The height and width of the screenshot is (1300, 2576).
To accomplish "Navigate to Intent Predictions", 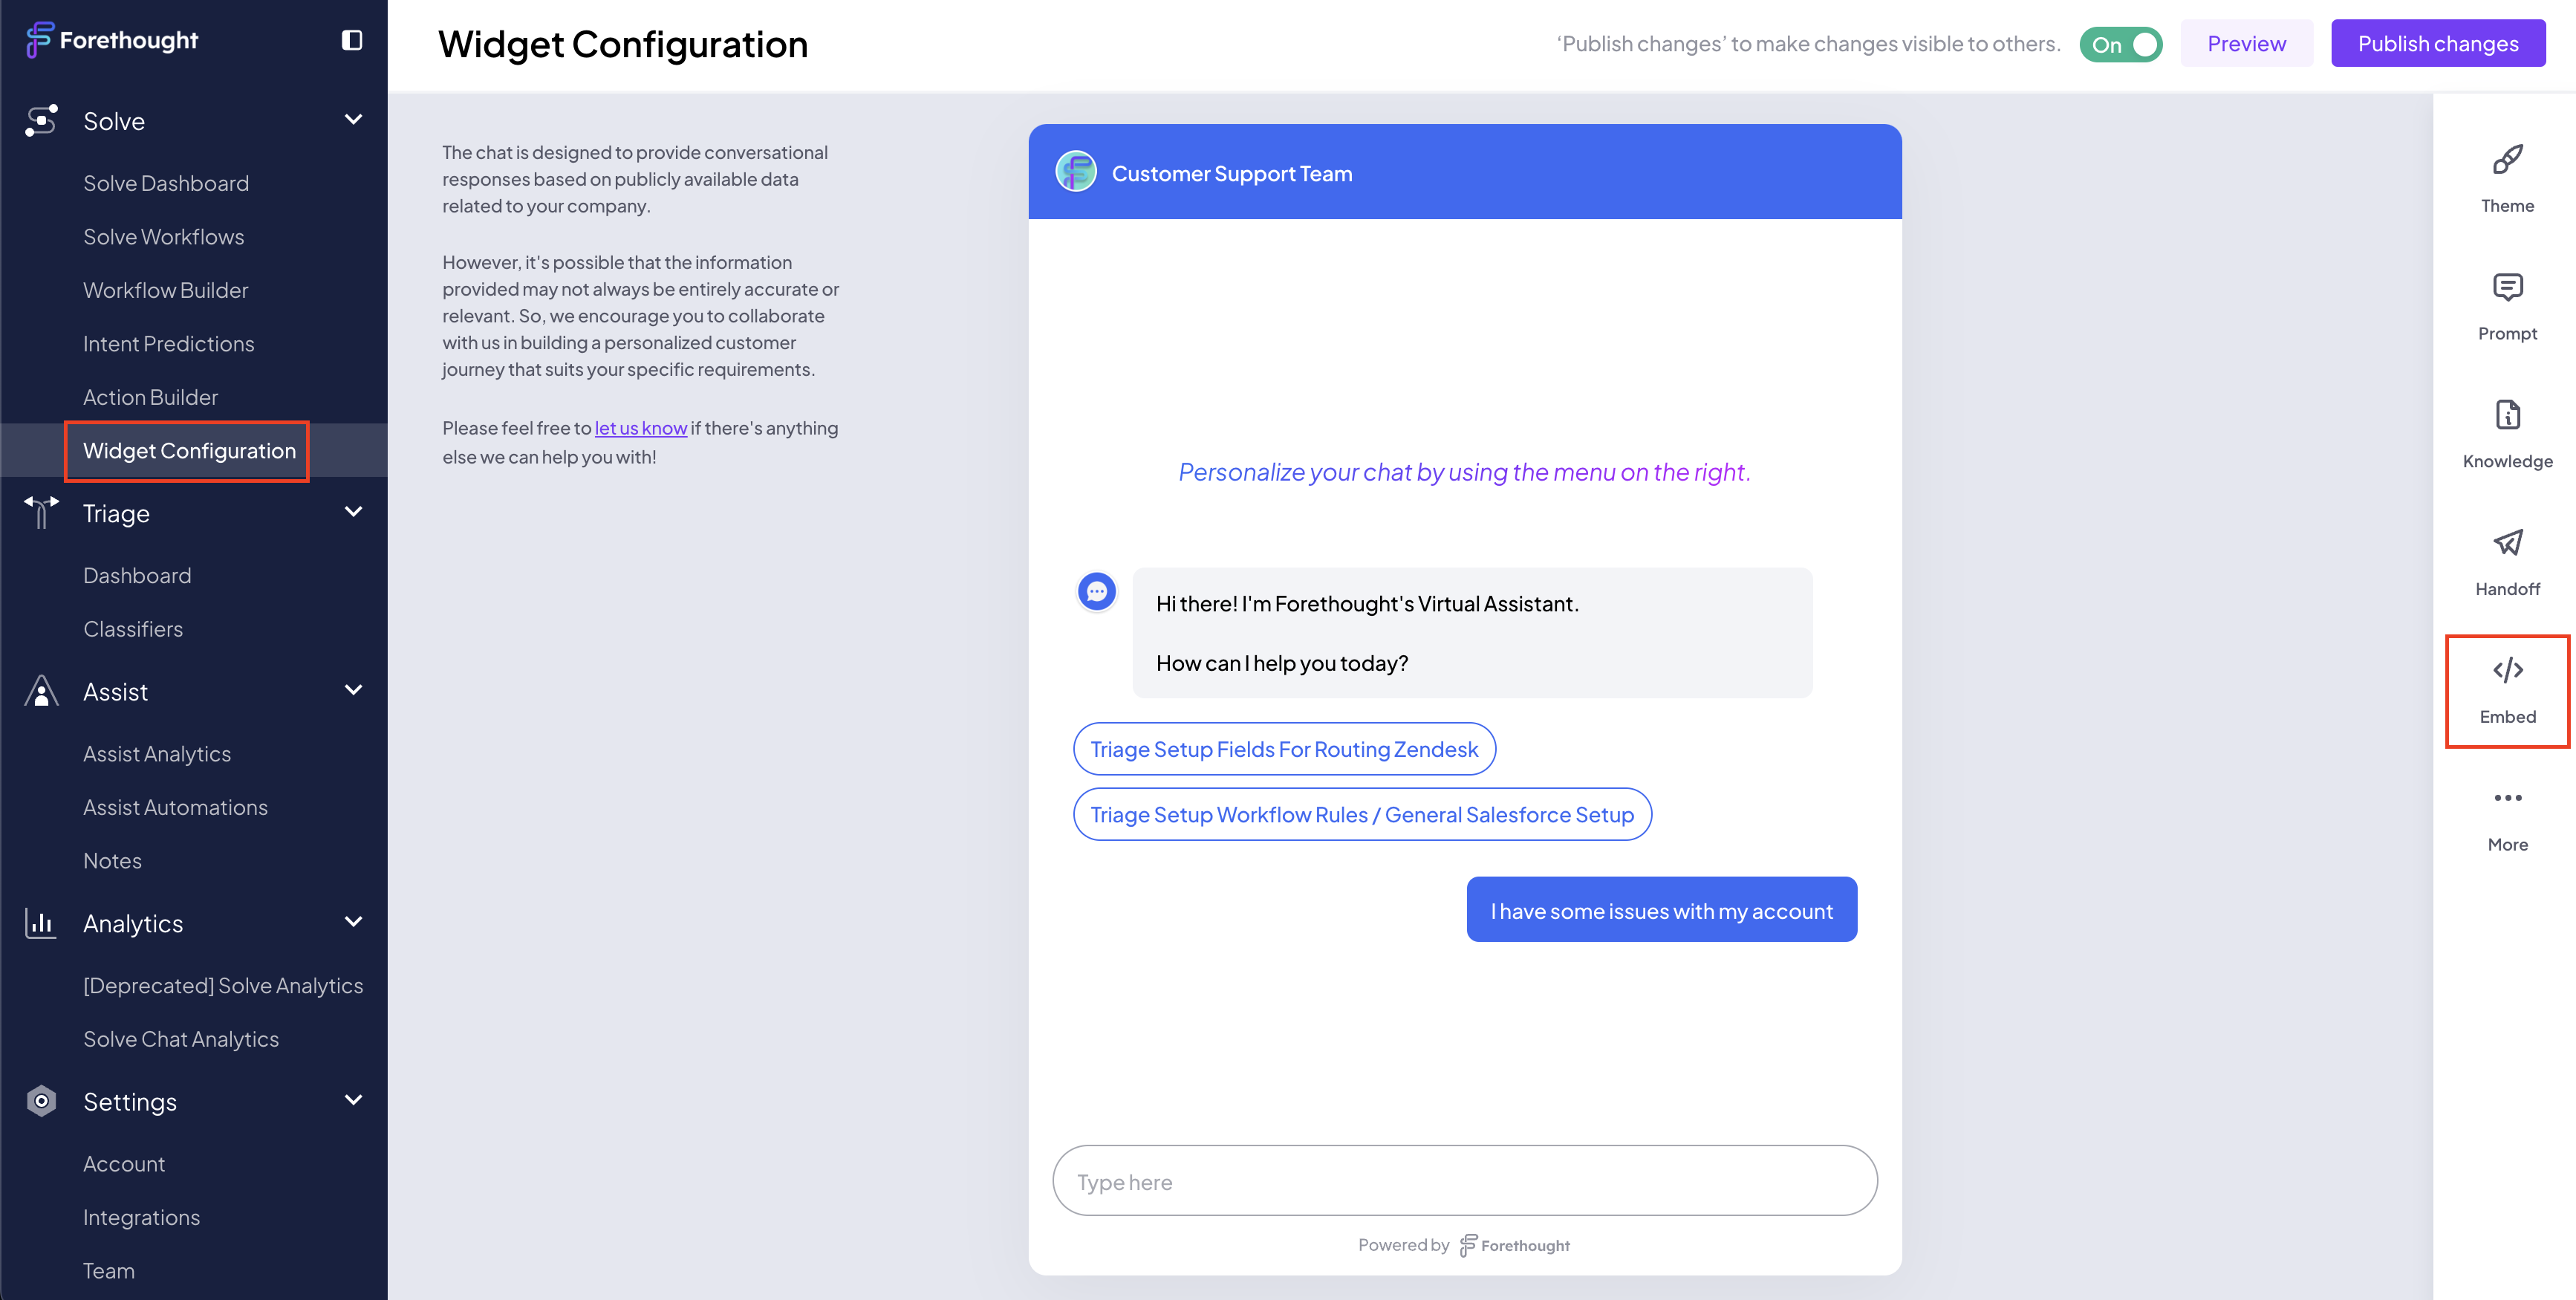I will click(x=169, y=344).
